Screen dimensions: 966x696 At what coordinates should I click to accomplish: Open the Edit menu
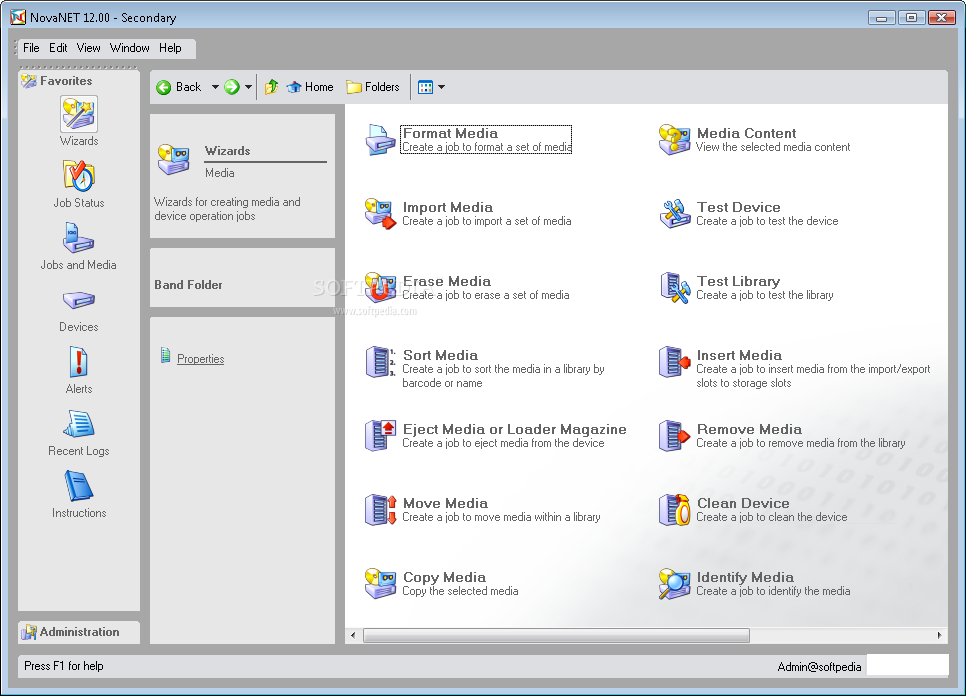point(58,48)
